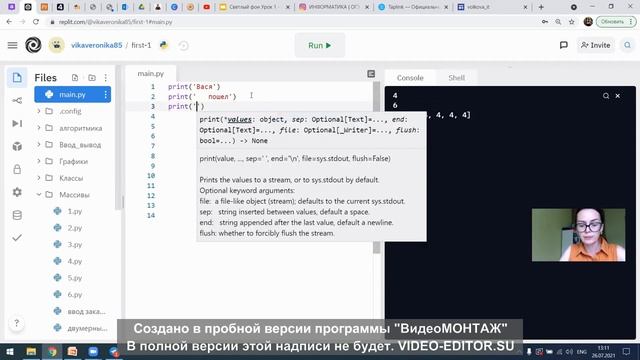Open the Help question mark button
Viewport: 640px width, 360px height.
tap(16, 323)
